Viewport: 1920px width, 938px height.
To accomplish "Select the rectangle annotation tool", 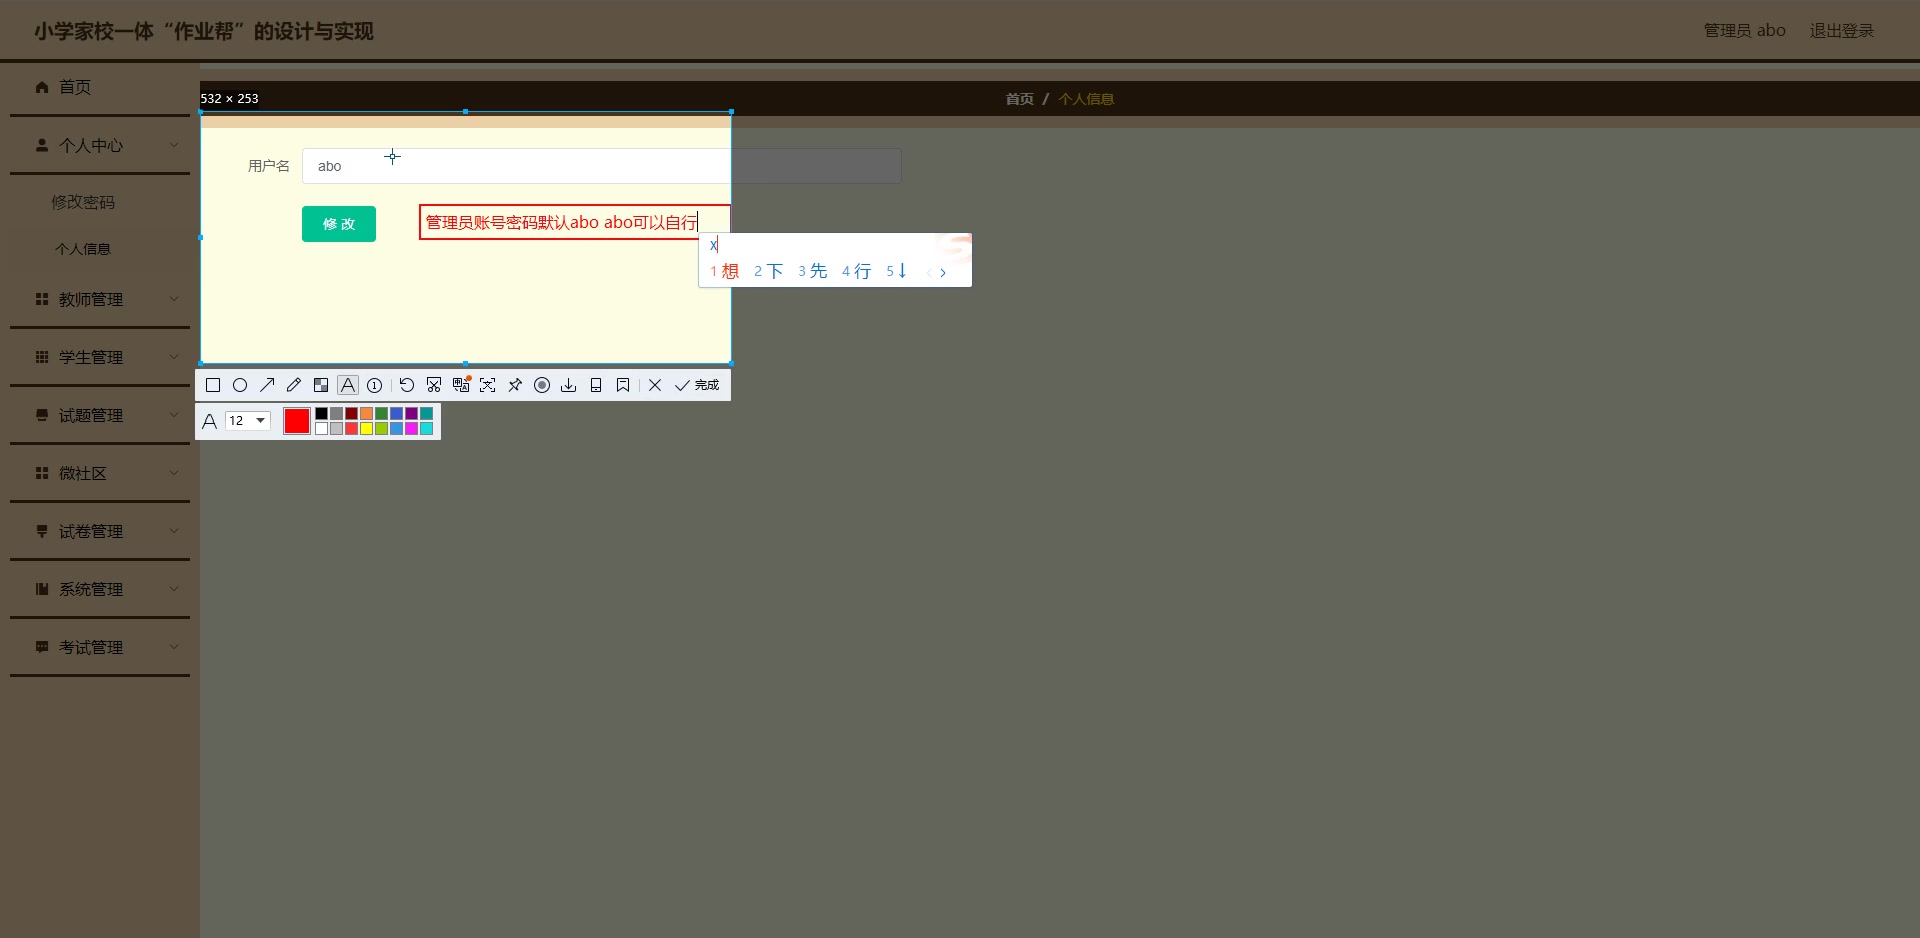I will 213,385.
